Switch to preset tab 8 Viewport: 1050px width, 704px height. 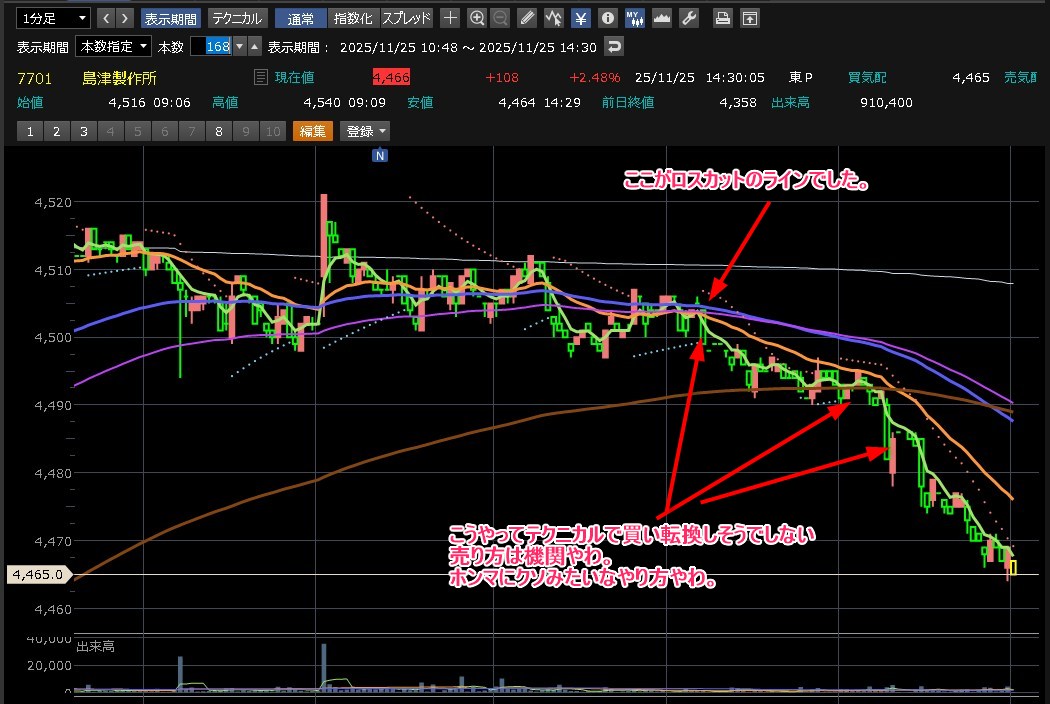coord(219,131)
